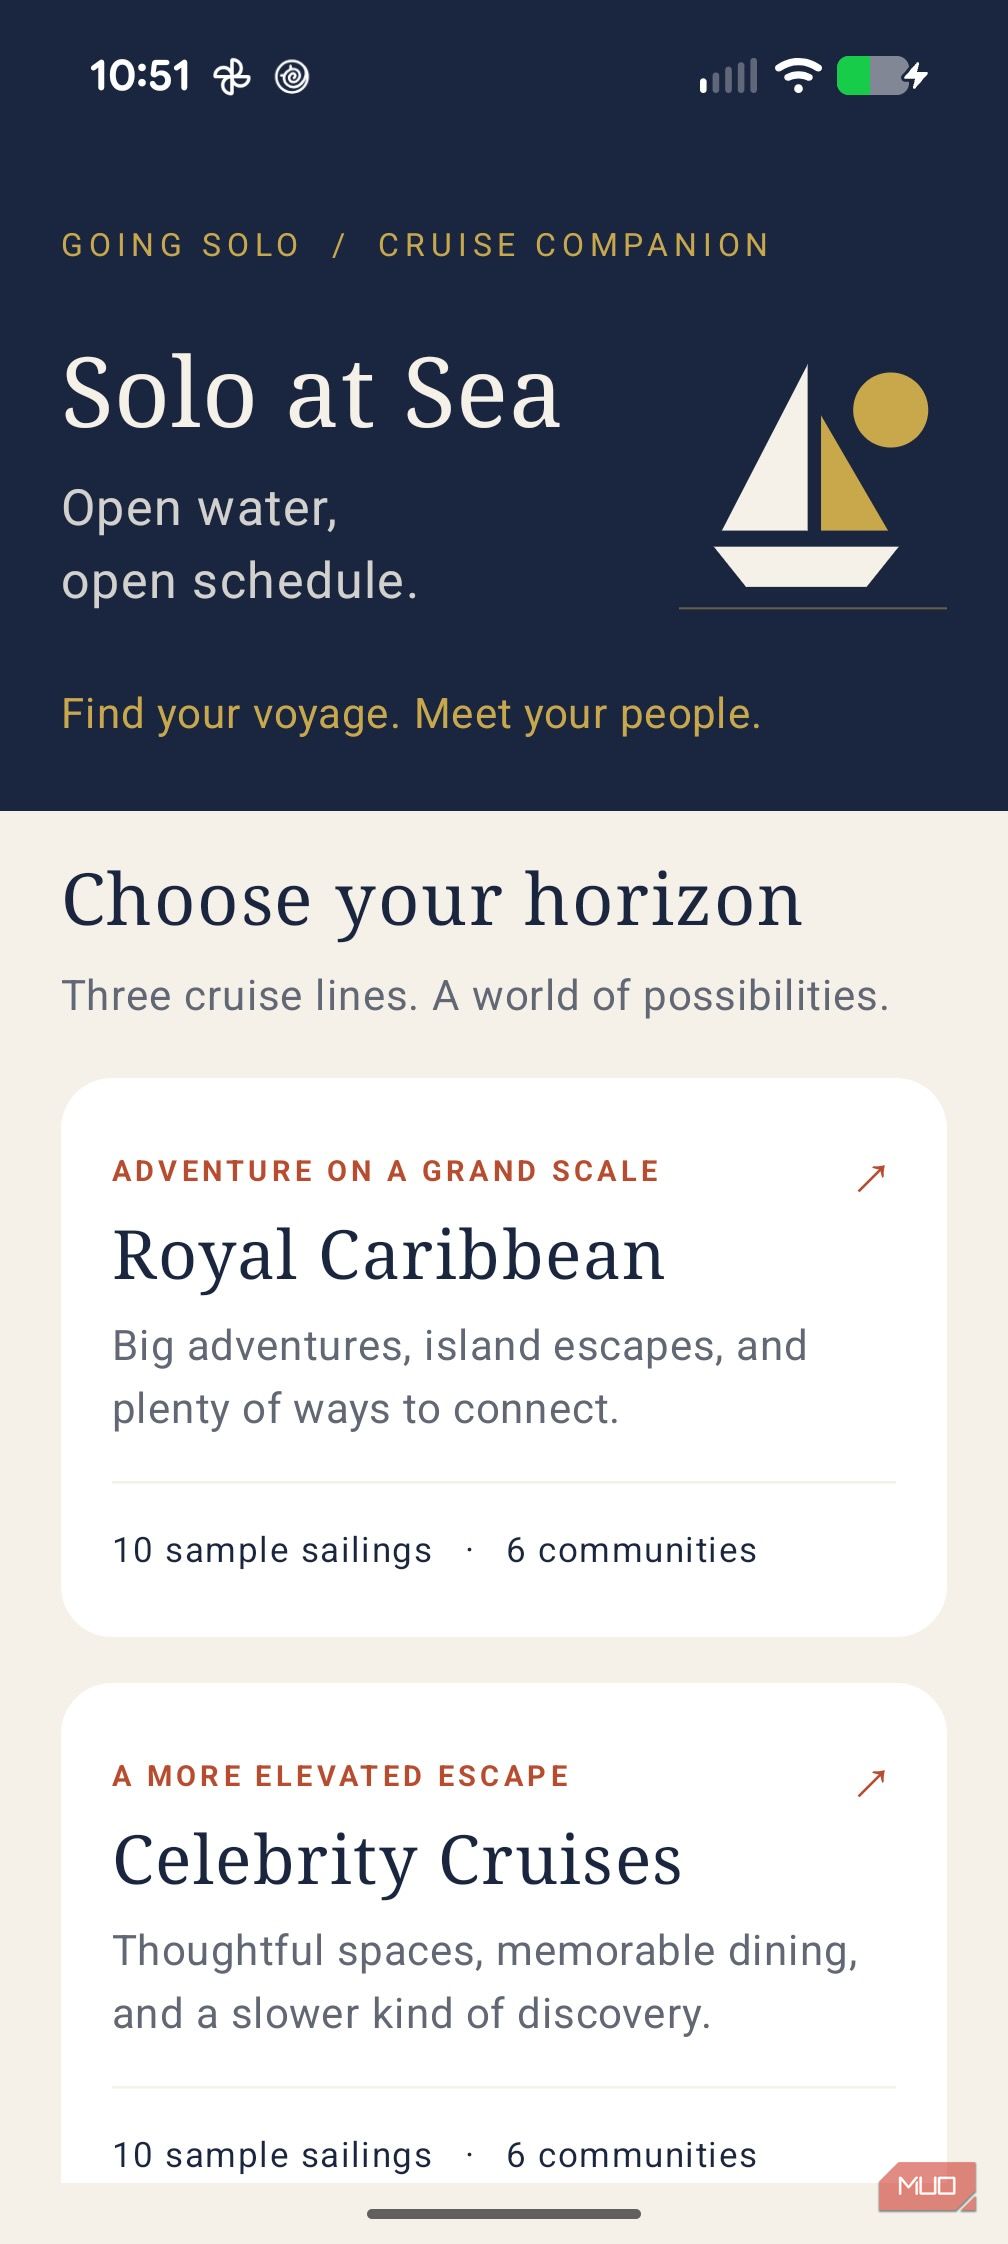This screenshot has width=1008, height=2244.
Task: Tap Celebrity Cruises' 6 communities label
Action: [632, 2155]
